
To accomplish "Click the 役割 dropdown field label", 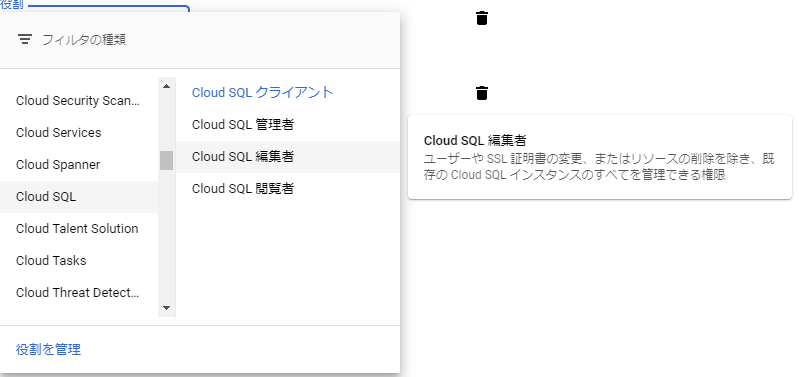I will (12, 5).
